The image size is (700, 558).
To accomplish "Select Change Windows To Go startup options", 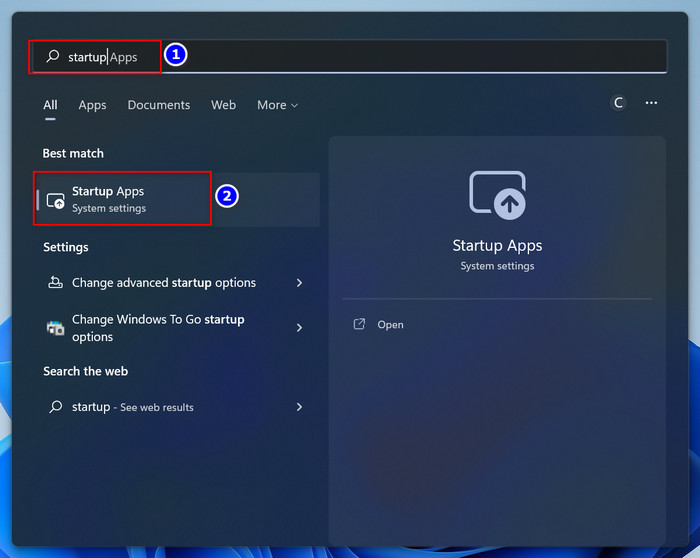I will tap(177, 328).
